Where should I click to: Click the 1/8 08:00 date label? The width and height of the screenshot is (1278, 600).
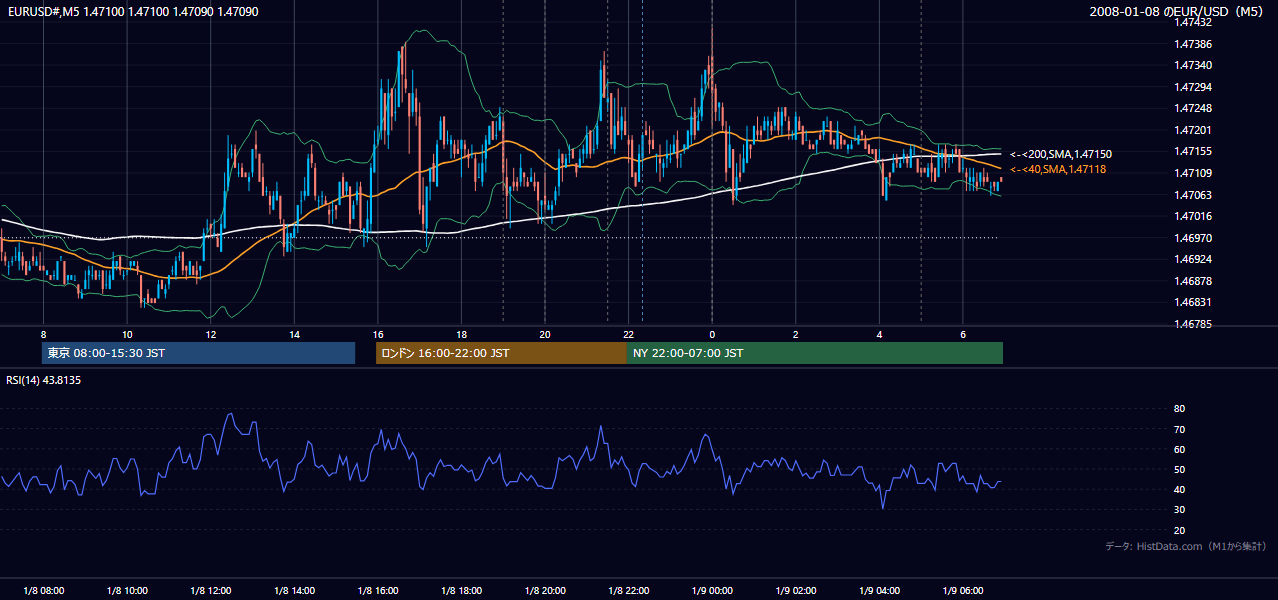point(44,591)
